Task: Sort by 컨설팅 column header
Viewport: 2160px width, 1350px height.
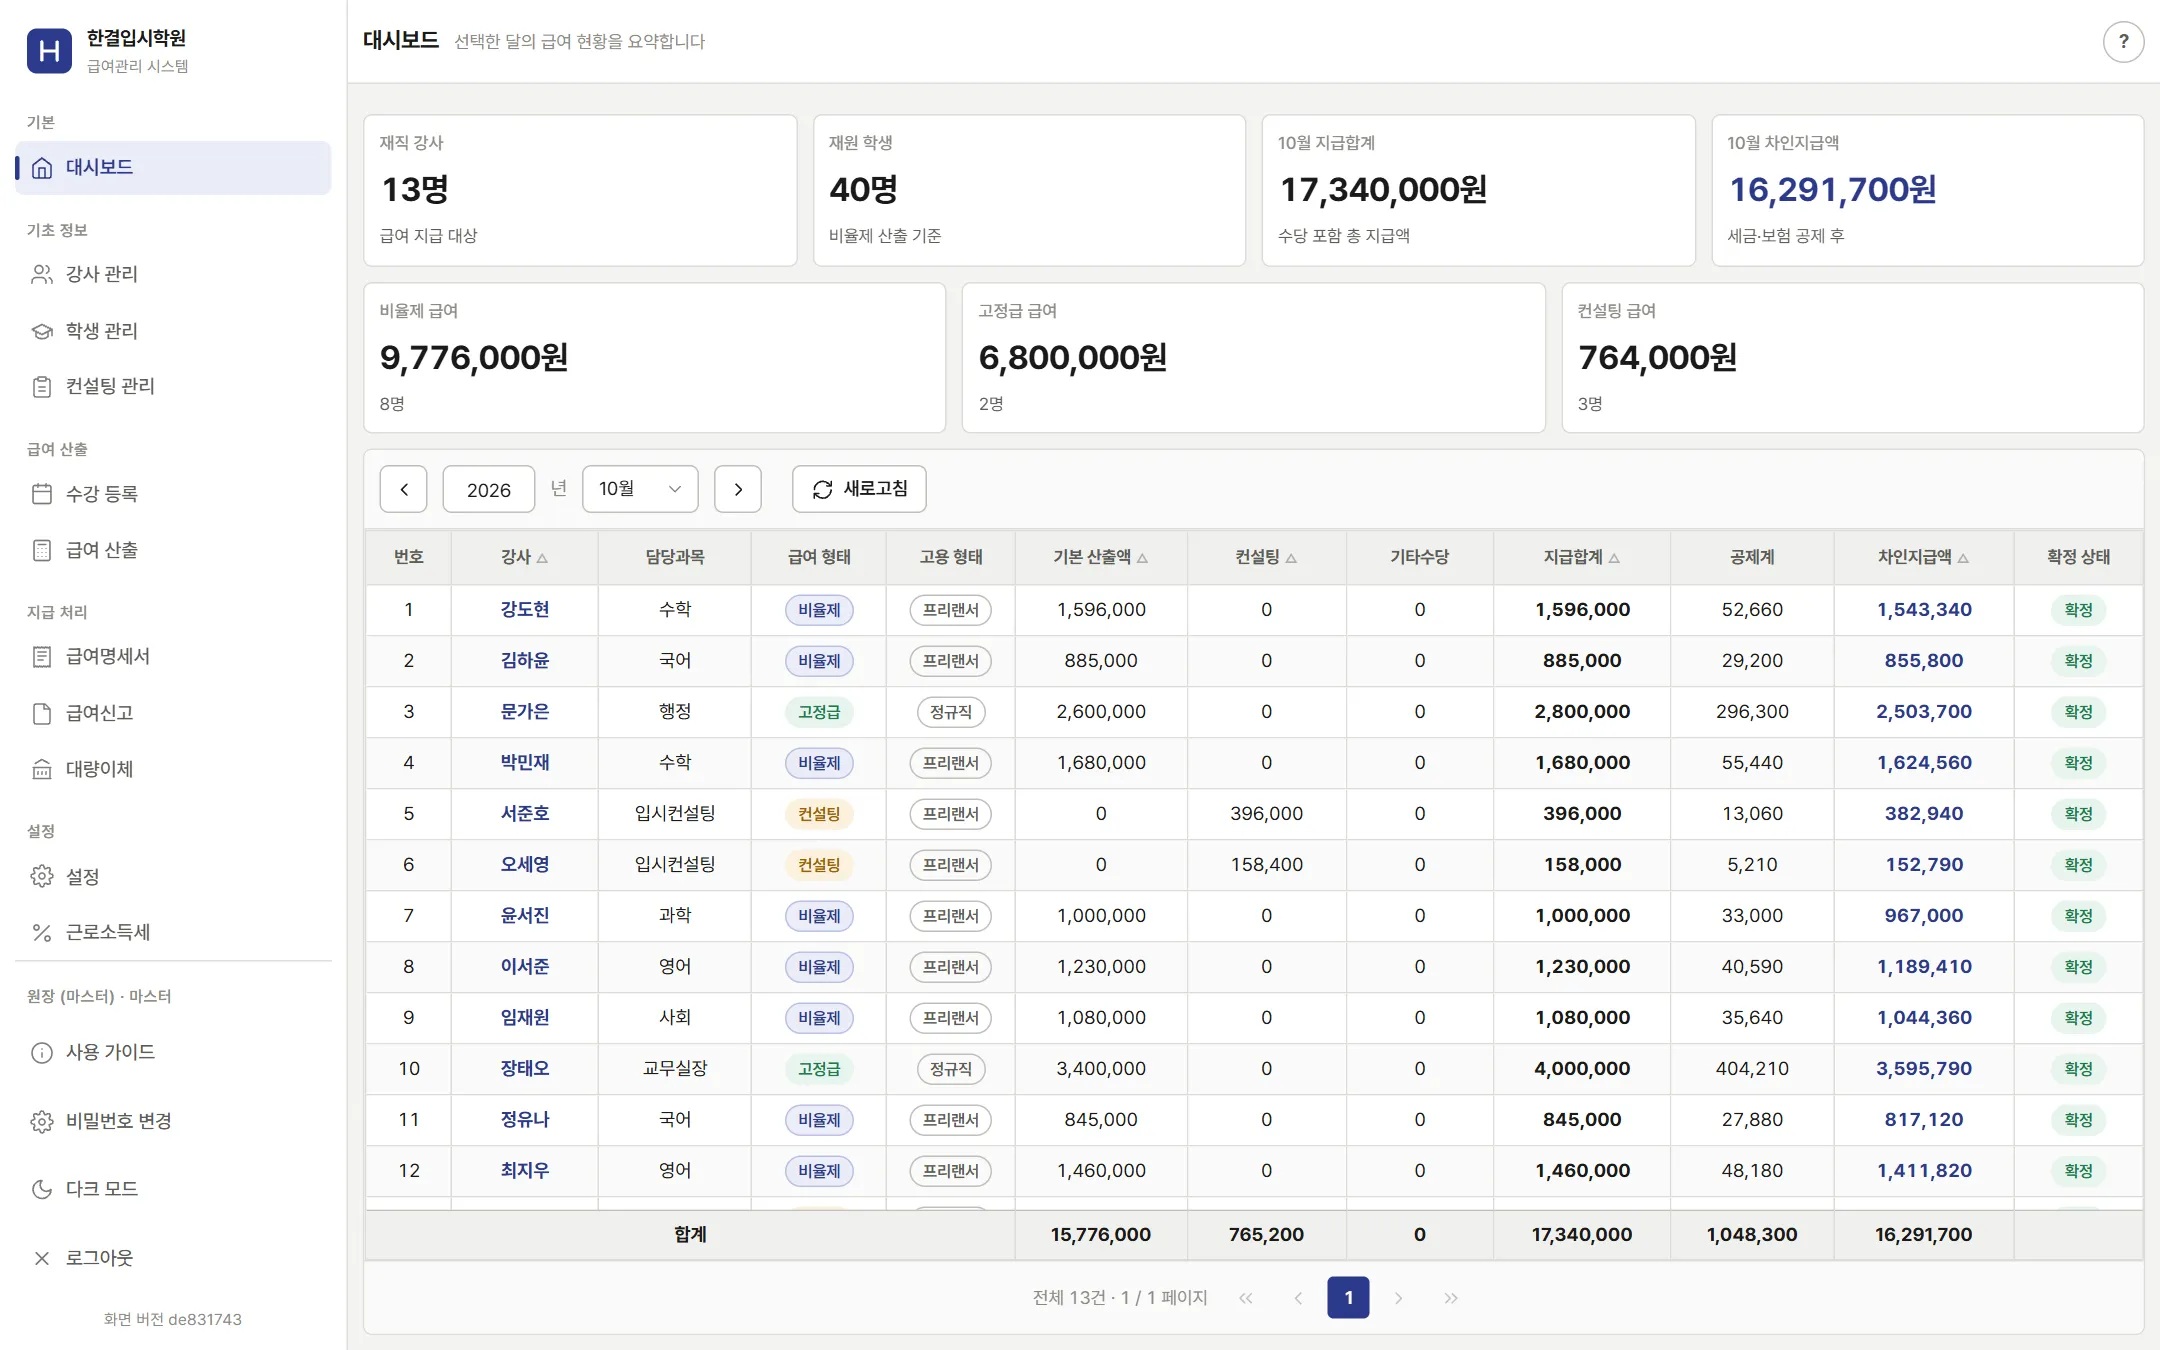Action: [x=1266, y=557]
